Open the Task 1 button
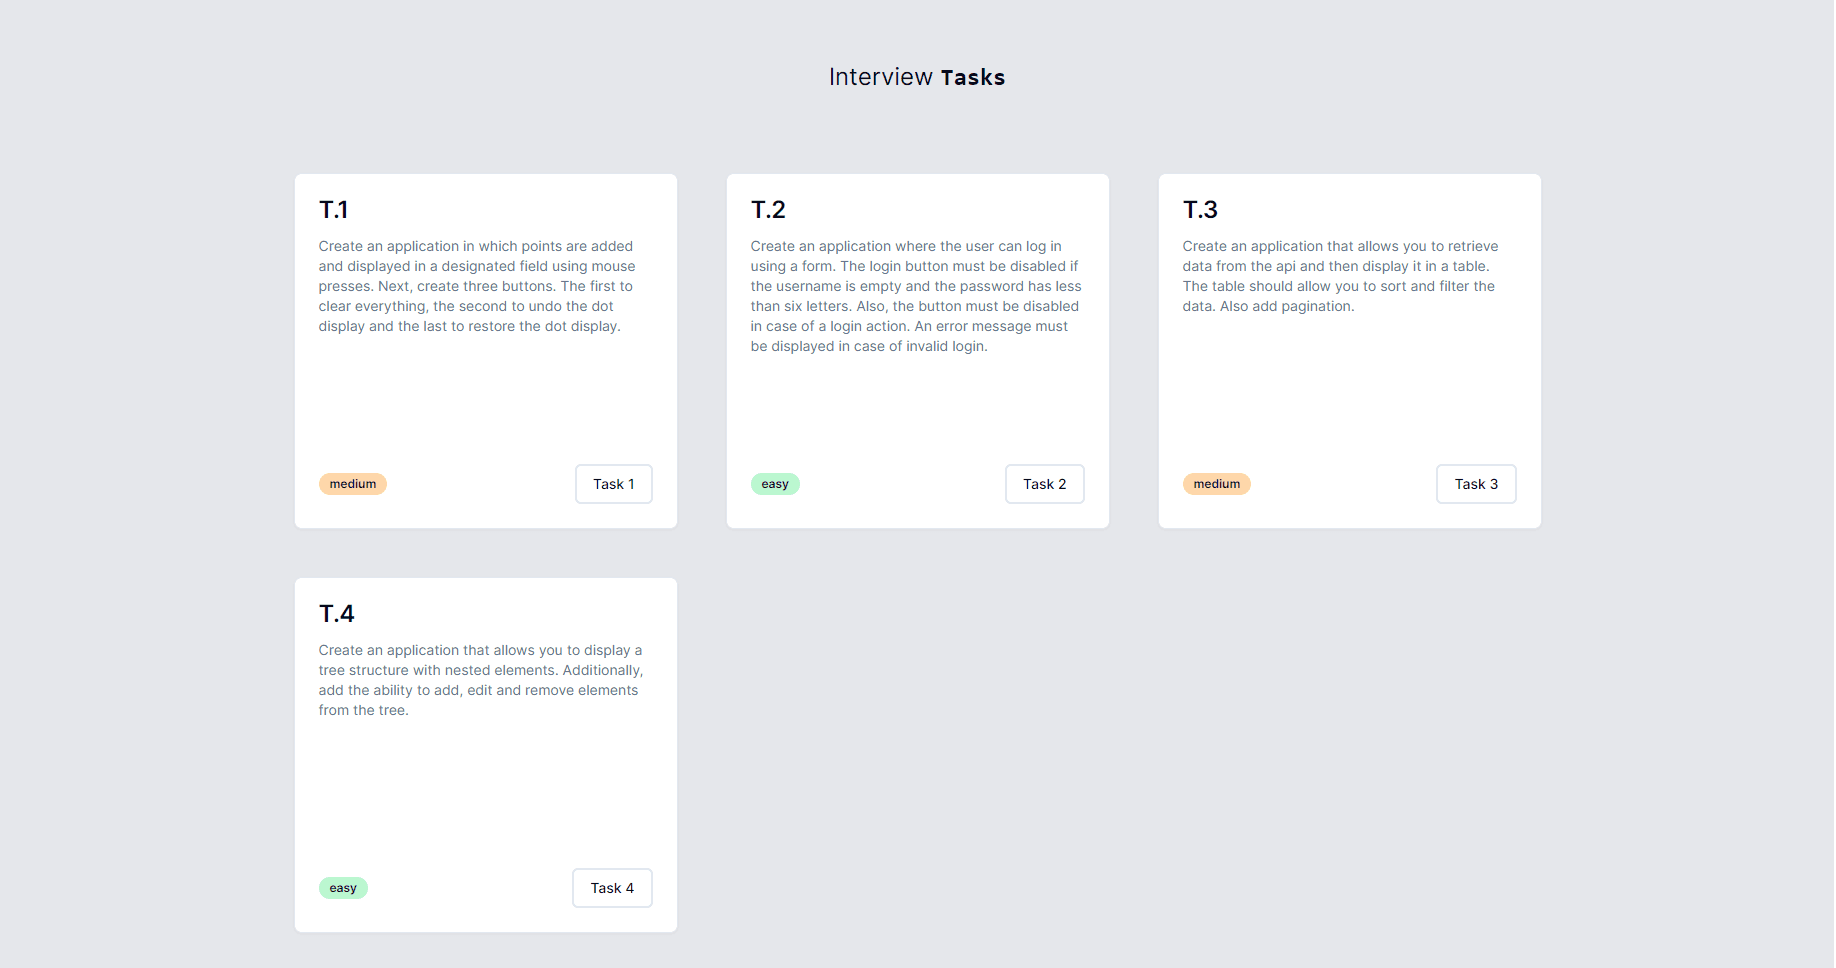1836x968 pixels. coord(613,484)
